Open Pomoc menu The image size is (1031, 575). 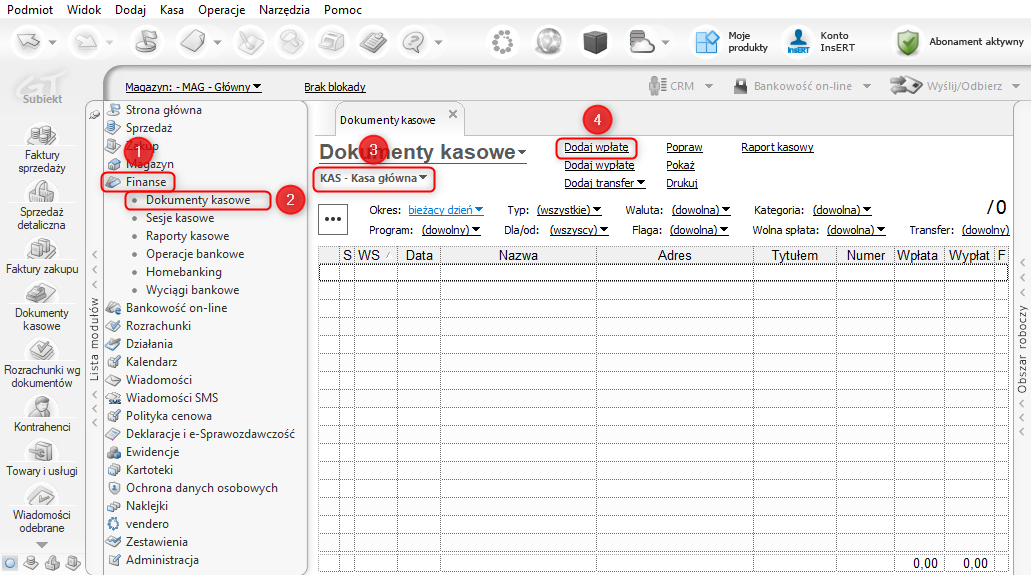click(x=343, y=10)
